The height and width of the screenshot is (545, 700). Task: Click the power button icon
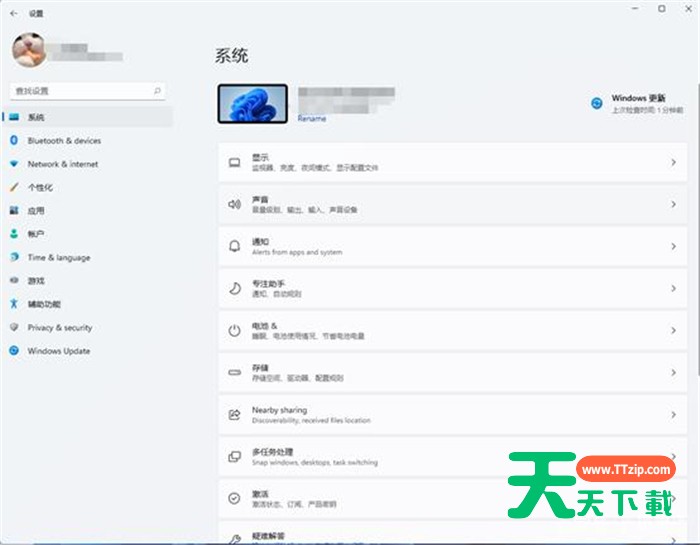tap(234, 331)
